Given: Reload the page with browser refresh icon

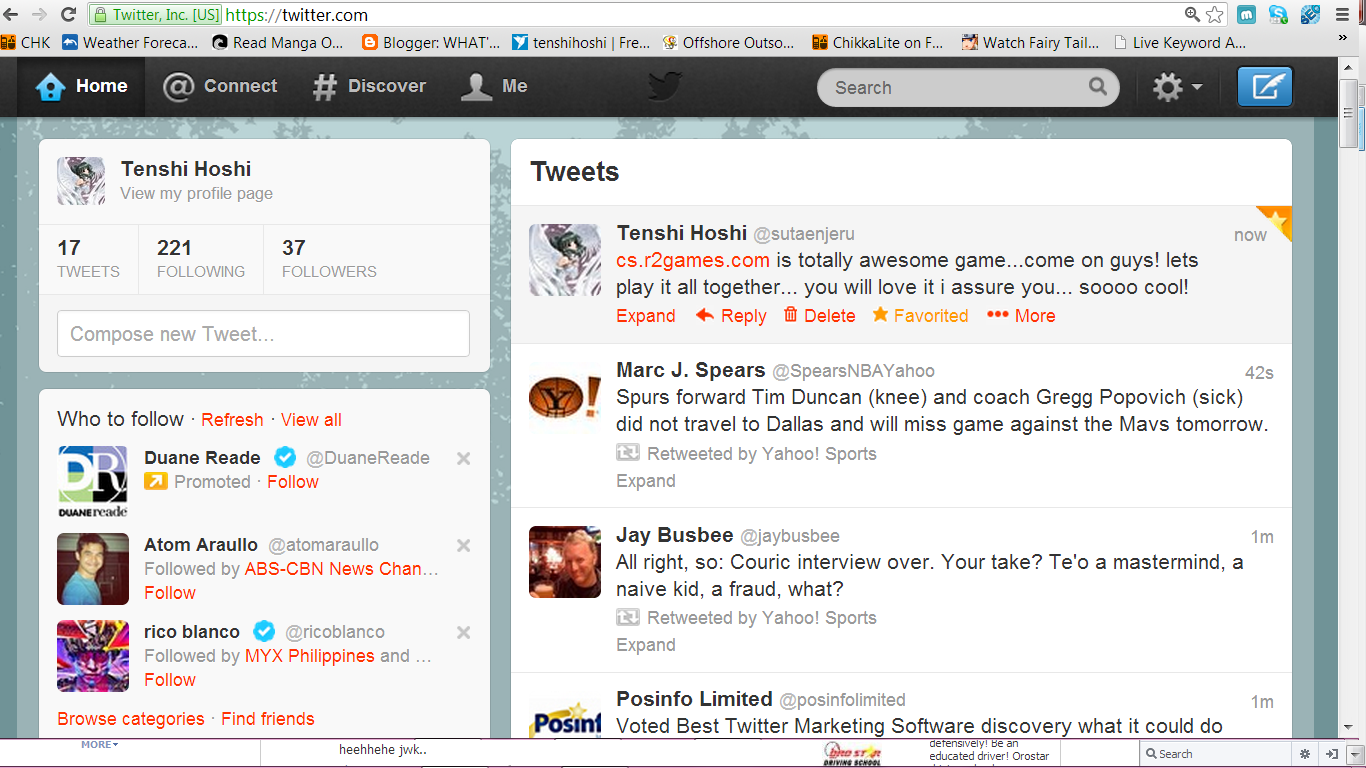Looking at the screenshot, I should tap(68, 15).
